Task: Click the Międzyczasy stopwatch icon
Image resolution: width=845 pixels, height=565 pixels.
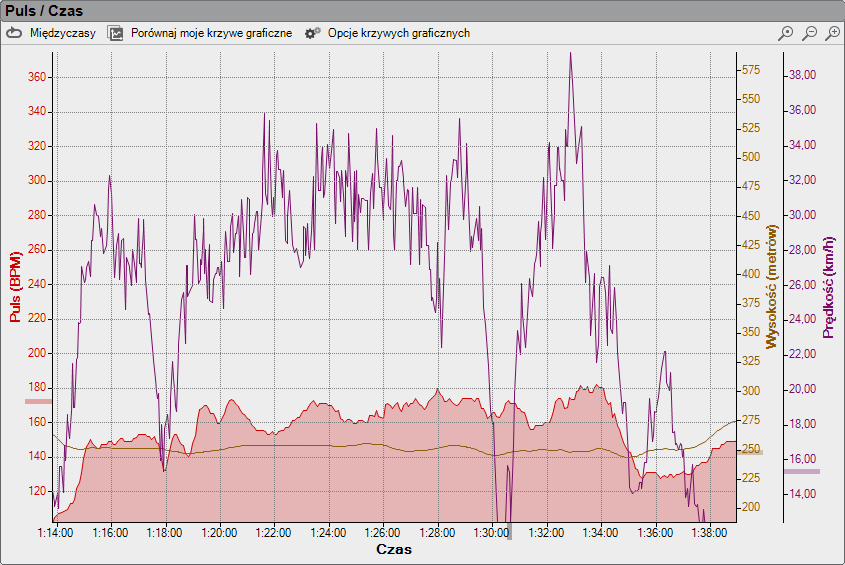Action: pyautogui.click(x=14, y=33)
